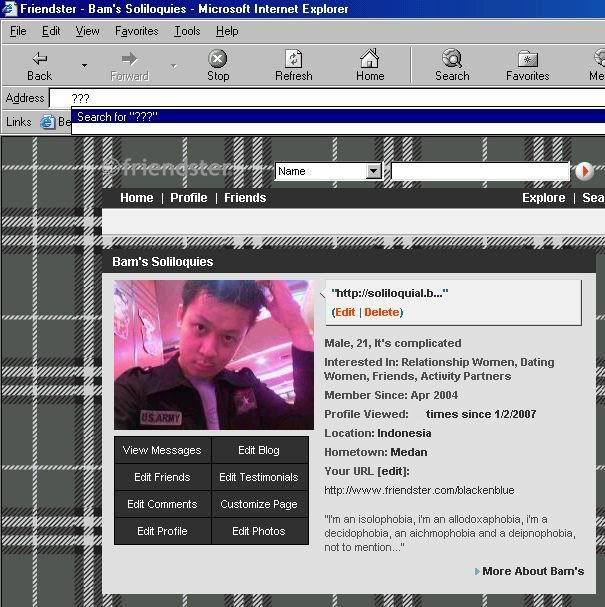Open the View menu
Image resolution: width=605 pixels, height=607 pixels.
(87, 31)
